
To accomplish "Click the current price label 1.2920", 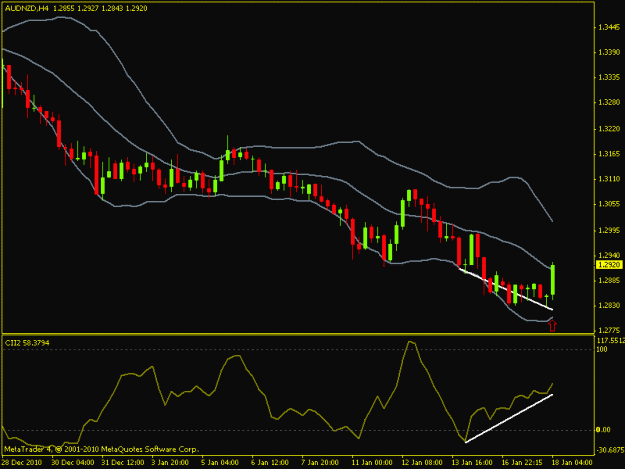I will 609,265.
